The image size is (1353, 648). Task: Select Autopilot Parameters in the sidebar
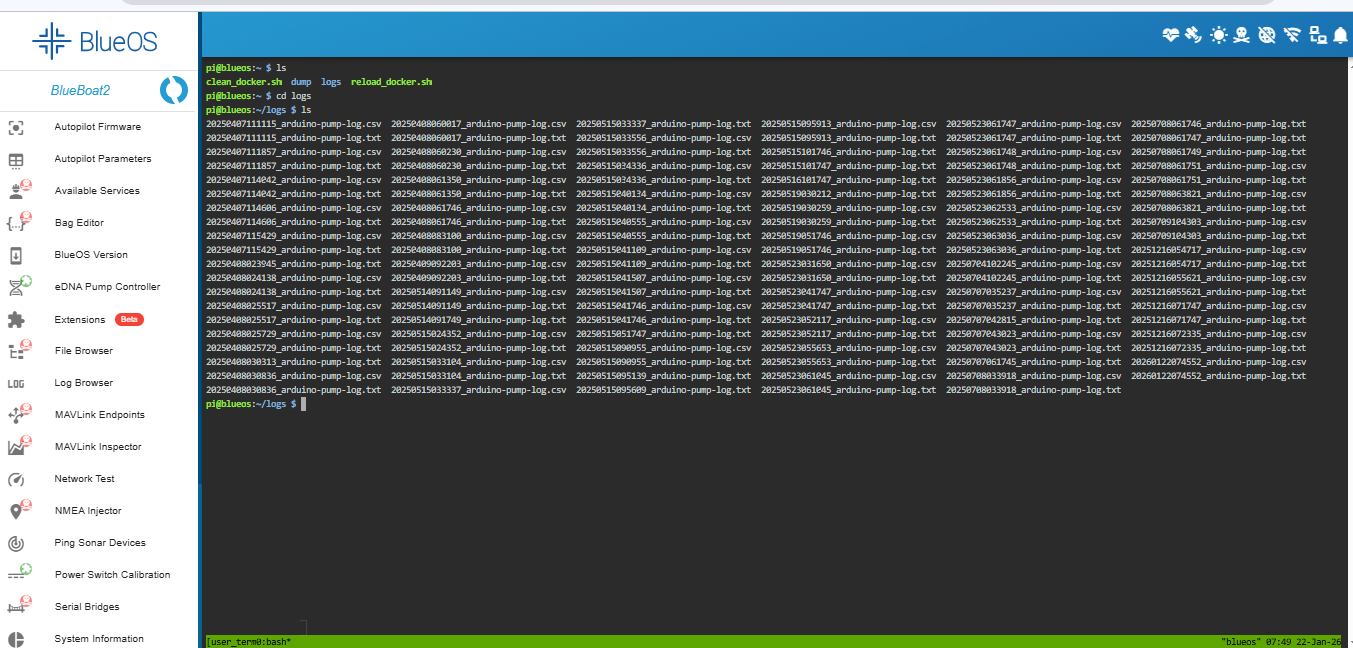pos(102,159)
